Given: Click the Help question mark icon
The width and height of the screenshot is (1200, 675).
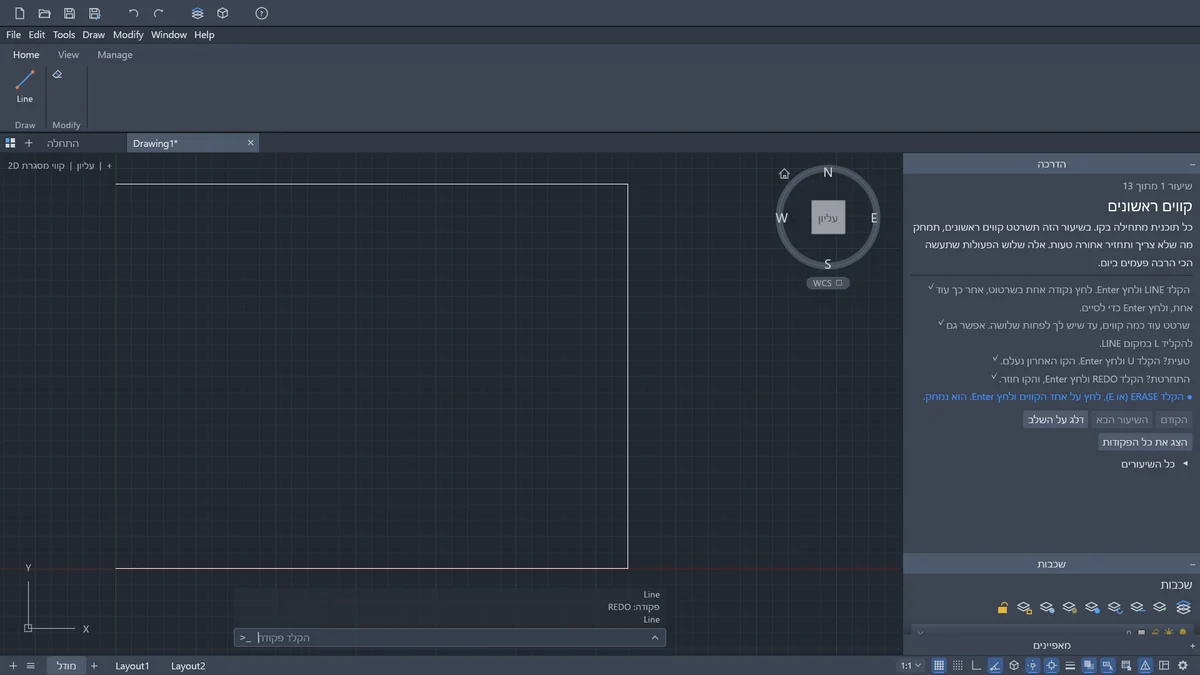Looking at the screenshot, I should coord(261,14).
